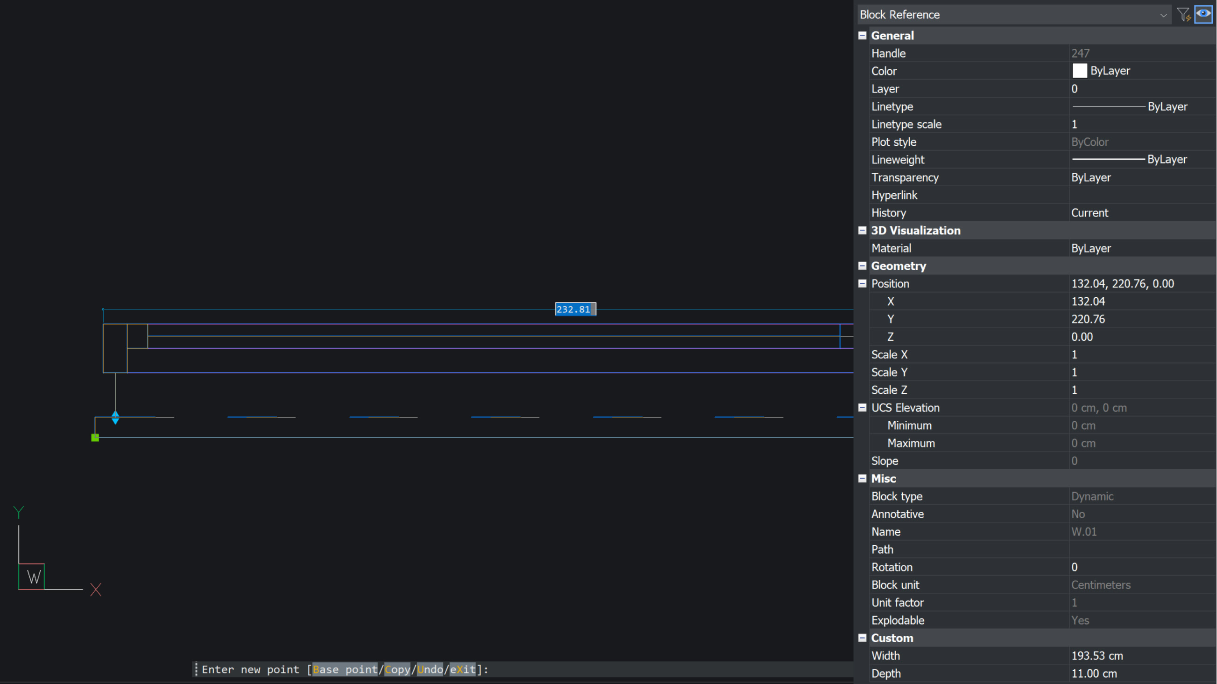The width and height of the screenshot is (1217, 684).
Task: Choose Copy option in command line
Action: point(397,669)
